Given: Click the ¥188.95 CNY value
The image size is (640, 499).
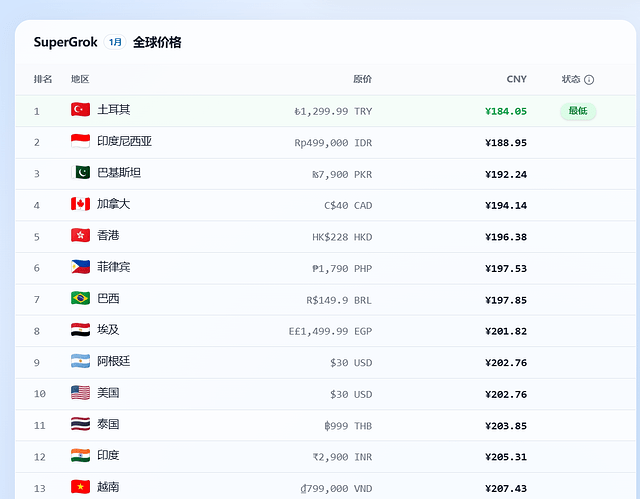Looking at the screenshot, I should (x=506, y=143).
